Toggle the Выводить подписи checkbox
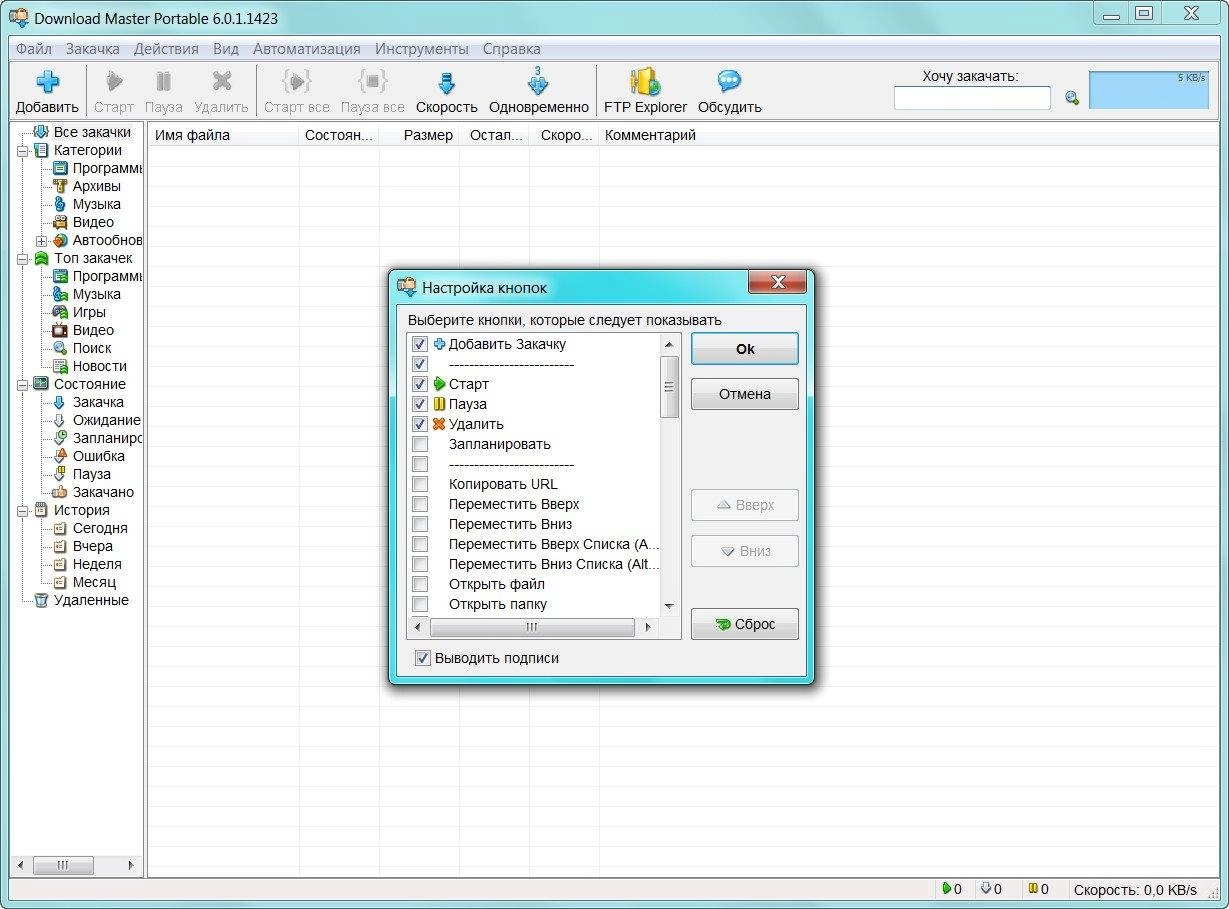The width and height of the screenshot is (1229, 909). click(423, 658)
